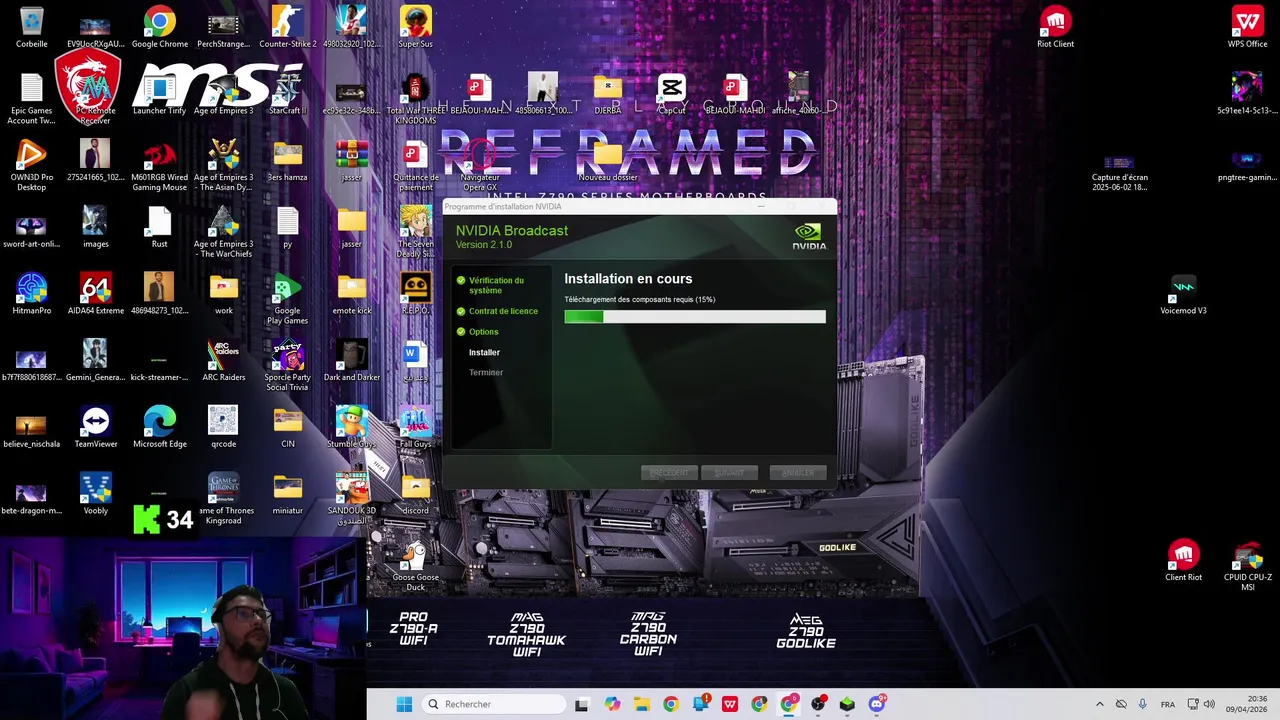Click the Précédent button in NVIDIA installer
Image resolution: width=1280 pixels, height=720 pixels.
[x=669, y=473]
